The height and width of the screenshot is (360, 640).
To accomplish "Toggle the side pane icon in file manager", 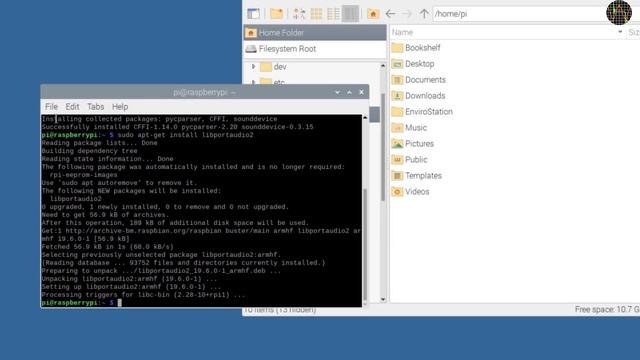I will (x=253, y=14).
